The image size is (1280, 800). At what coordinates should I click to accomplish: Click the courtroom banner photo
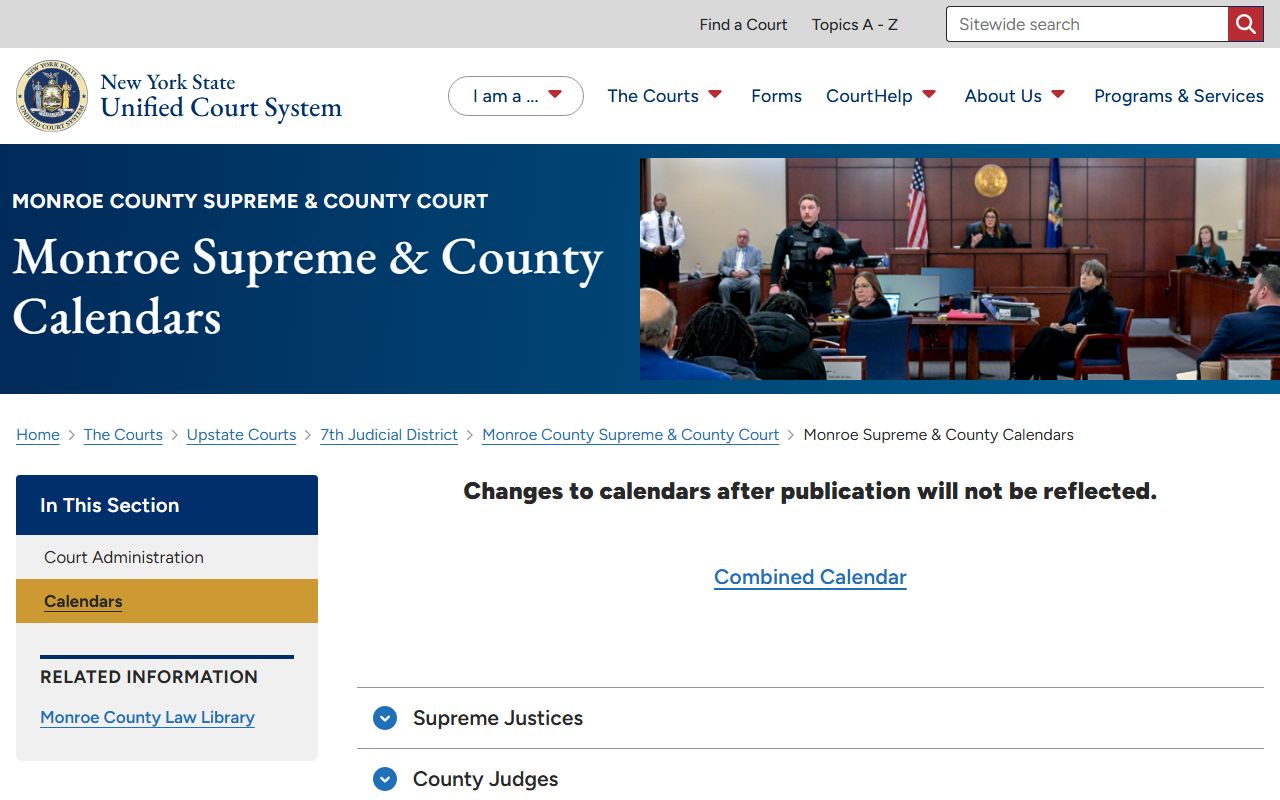(x=960, y=269)
